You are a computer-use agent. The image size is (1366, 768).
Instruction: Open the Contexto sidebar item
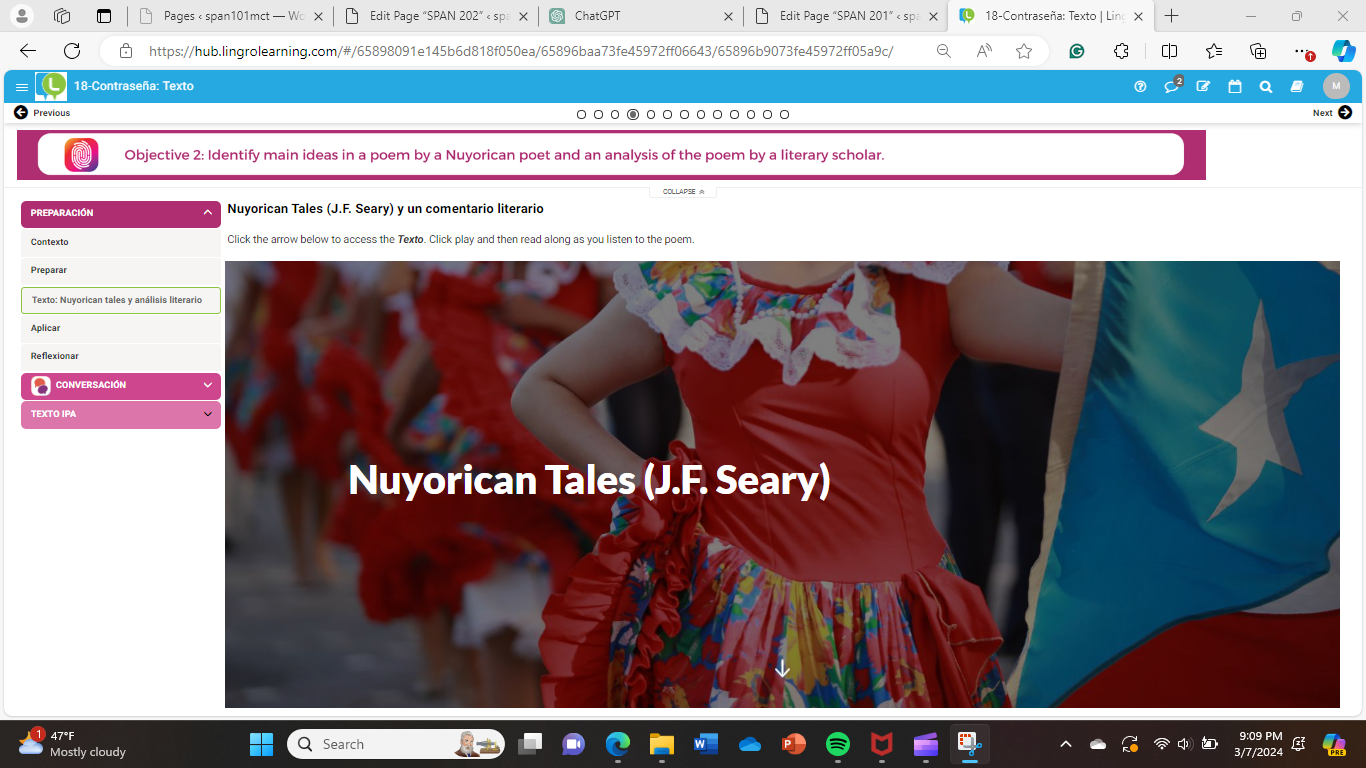click(50, 242)
